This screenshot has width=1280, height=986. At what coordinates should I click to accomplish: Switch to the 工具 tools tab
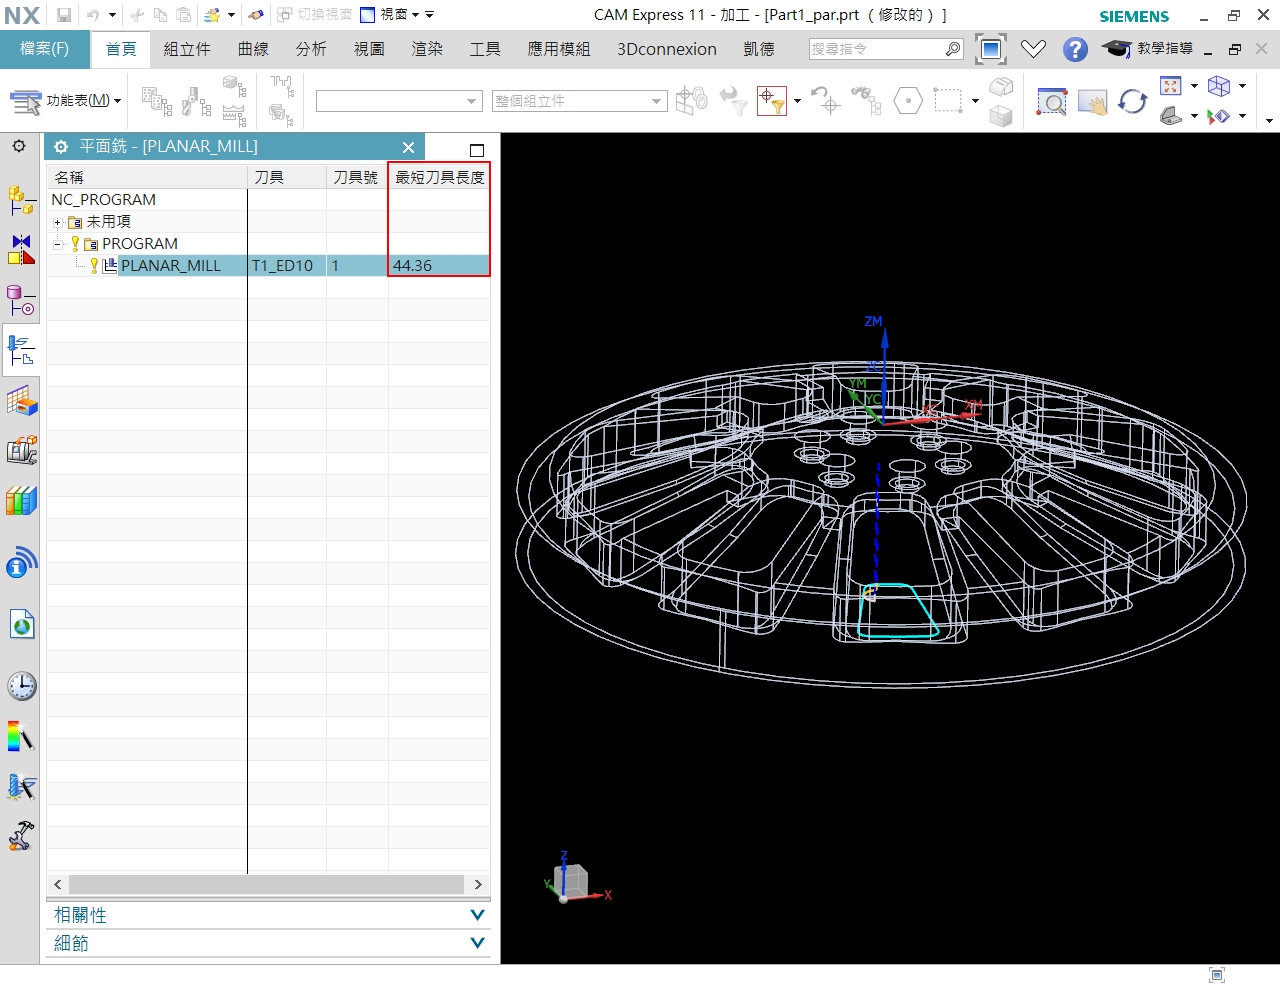[x=485, y=49]
